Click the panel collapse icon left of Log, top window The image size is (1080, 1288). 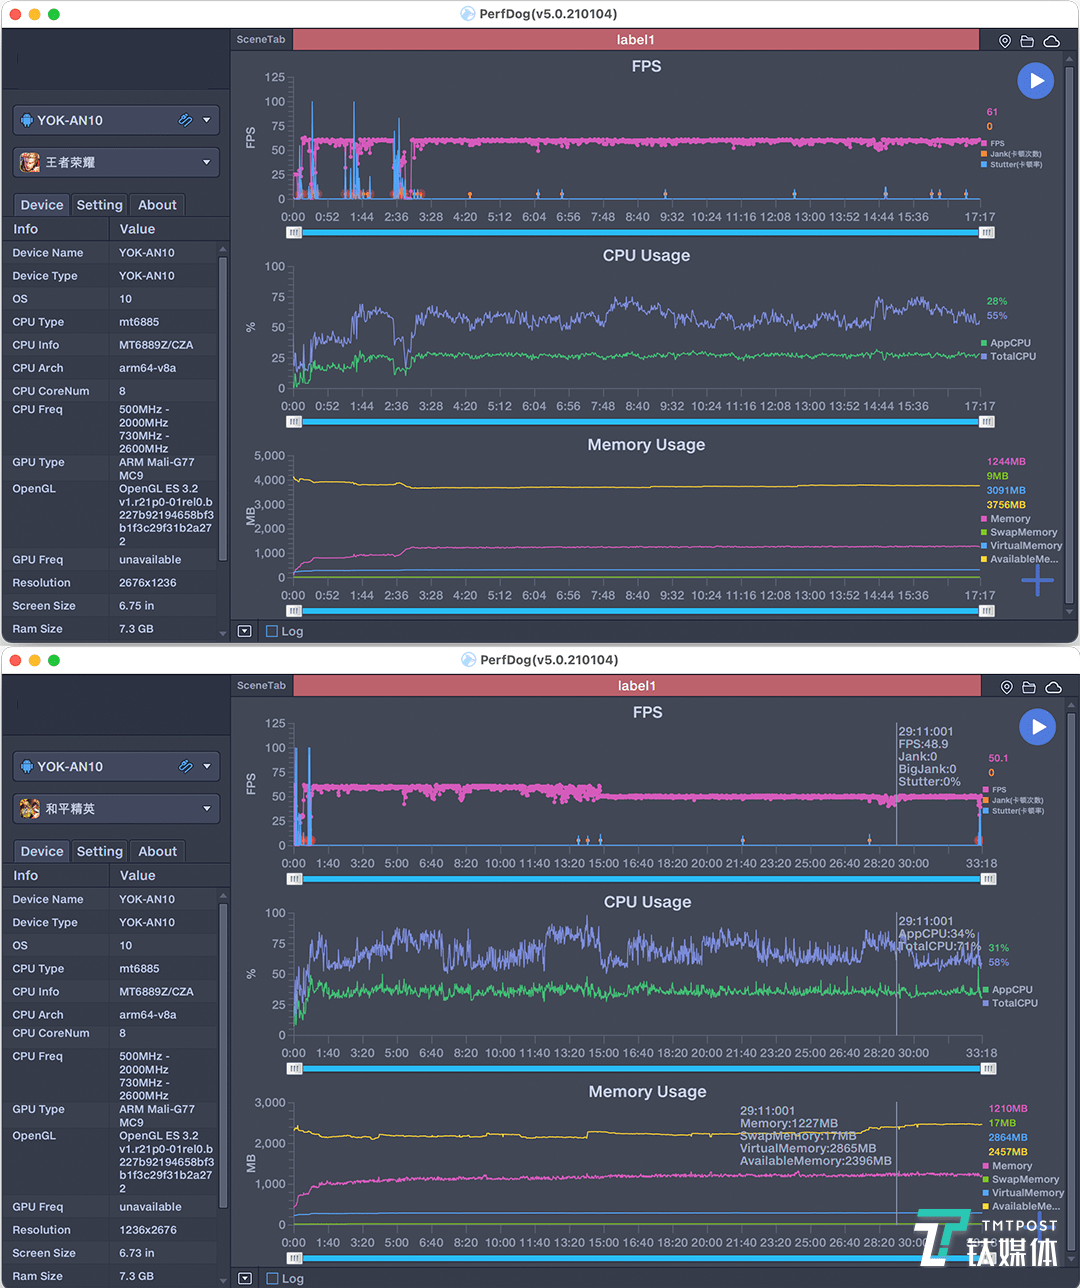point(244,631)
